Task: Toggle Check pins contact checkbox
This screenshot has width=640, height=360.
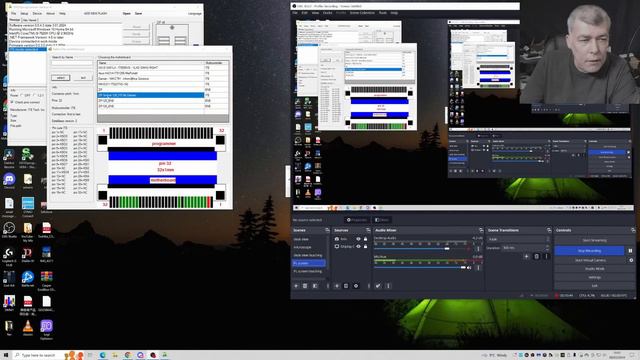Action: 12,102
